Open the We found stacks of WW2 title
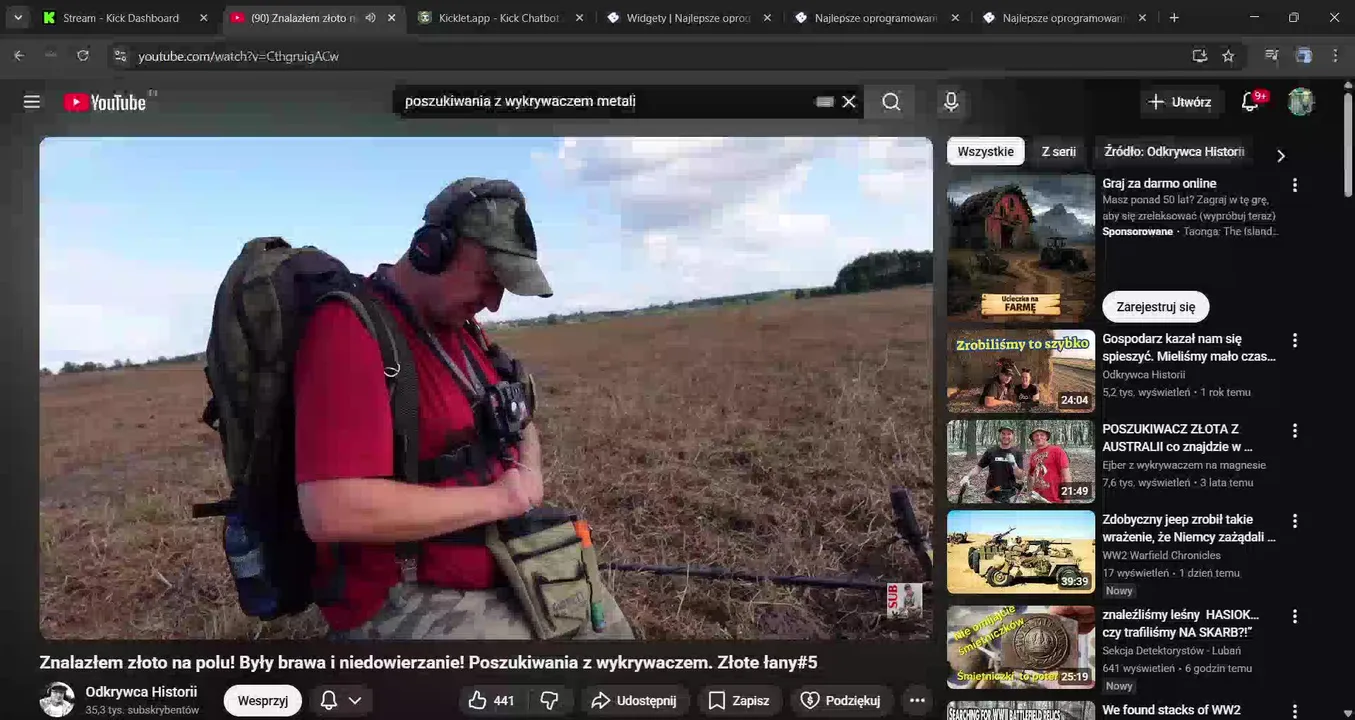This screenshot has width=1355, height=720. point(1172,710)
